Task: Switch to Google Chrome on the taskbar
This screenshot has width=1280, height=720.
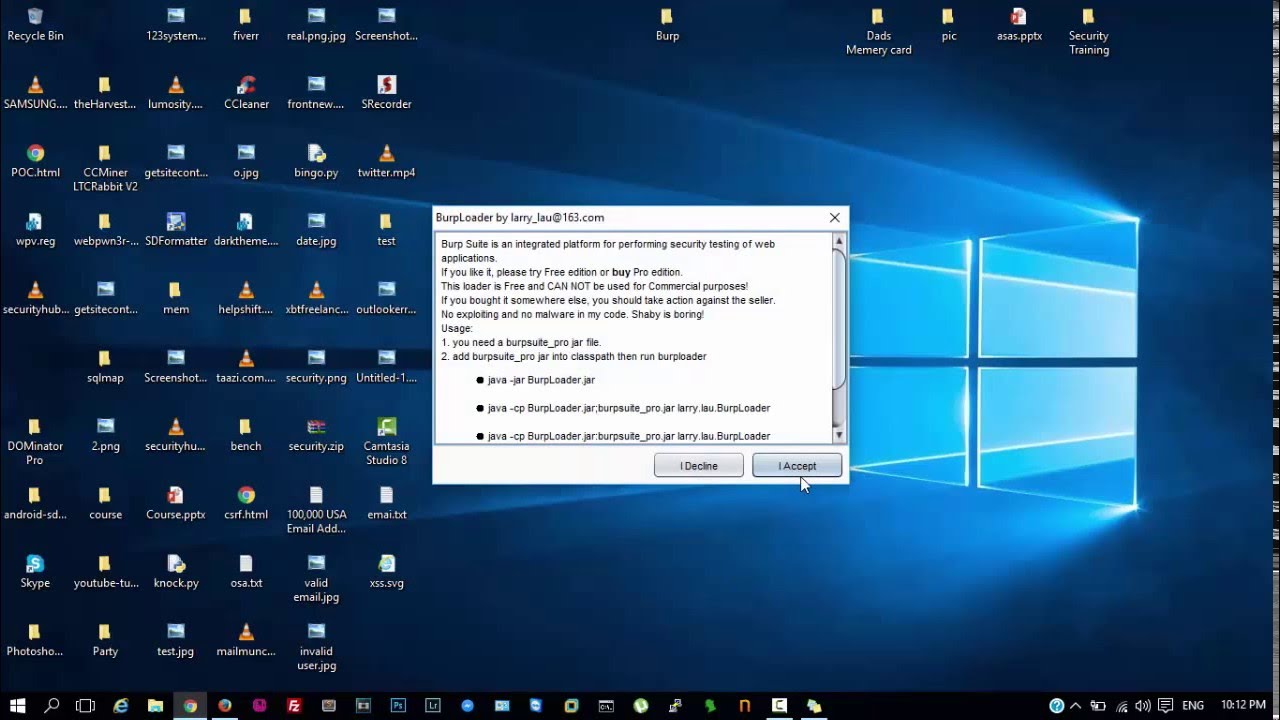Action: [190, 705]
